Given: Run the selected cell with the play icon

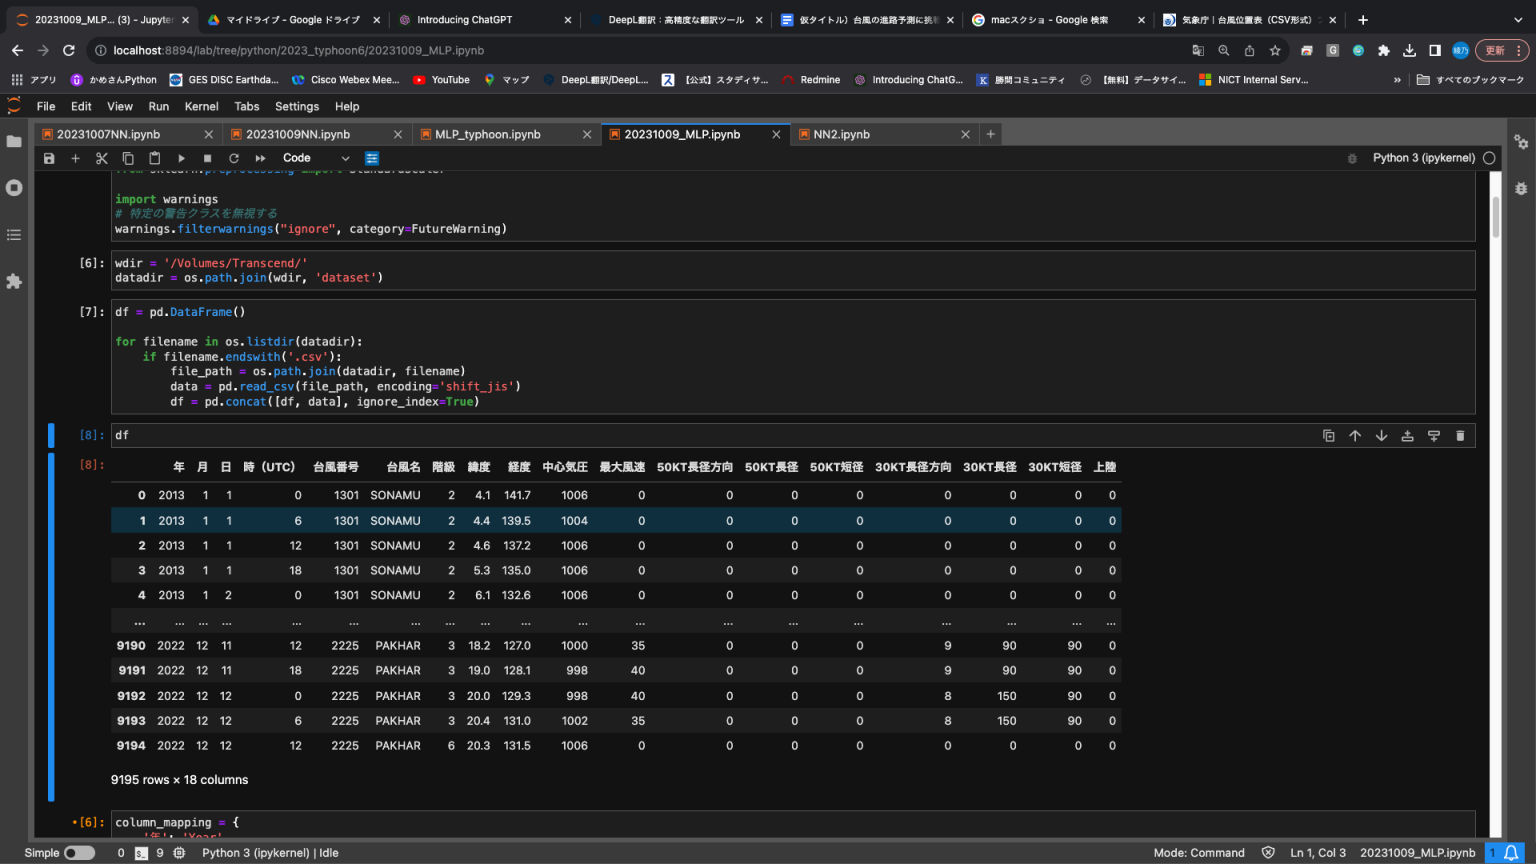Looking at the screenshot, I should tap(181, 158).
